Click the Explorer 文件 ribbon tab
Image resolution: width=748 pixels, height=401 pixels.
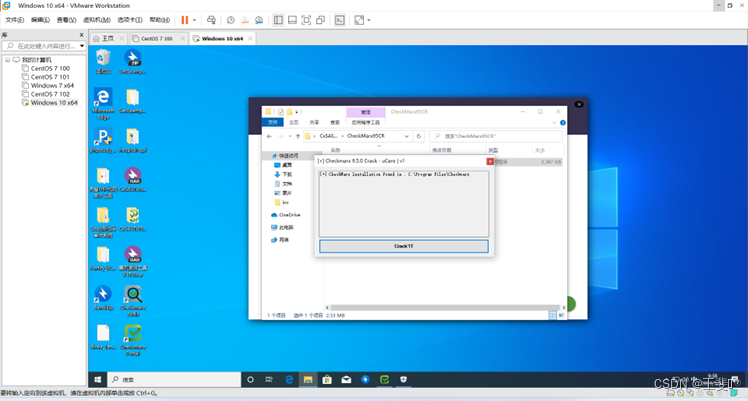(x=272, y=123)
